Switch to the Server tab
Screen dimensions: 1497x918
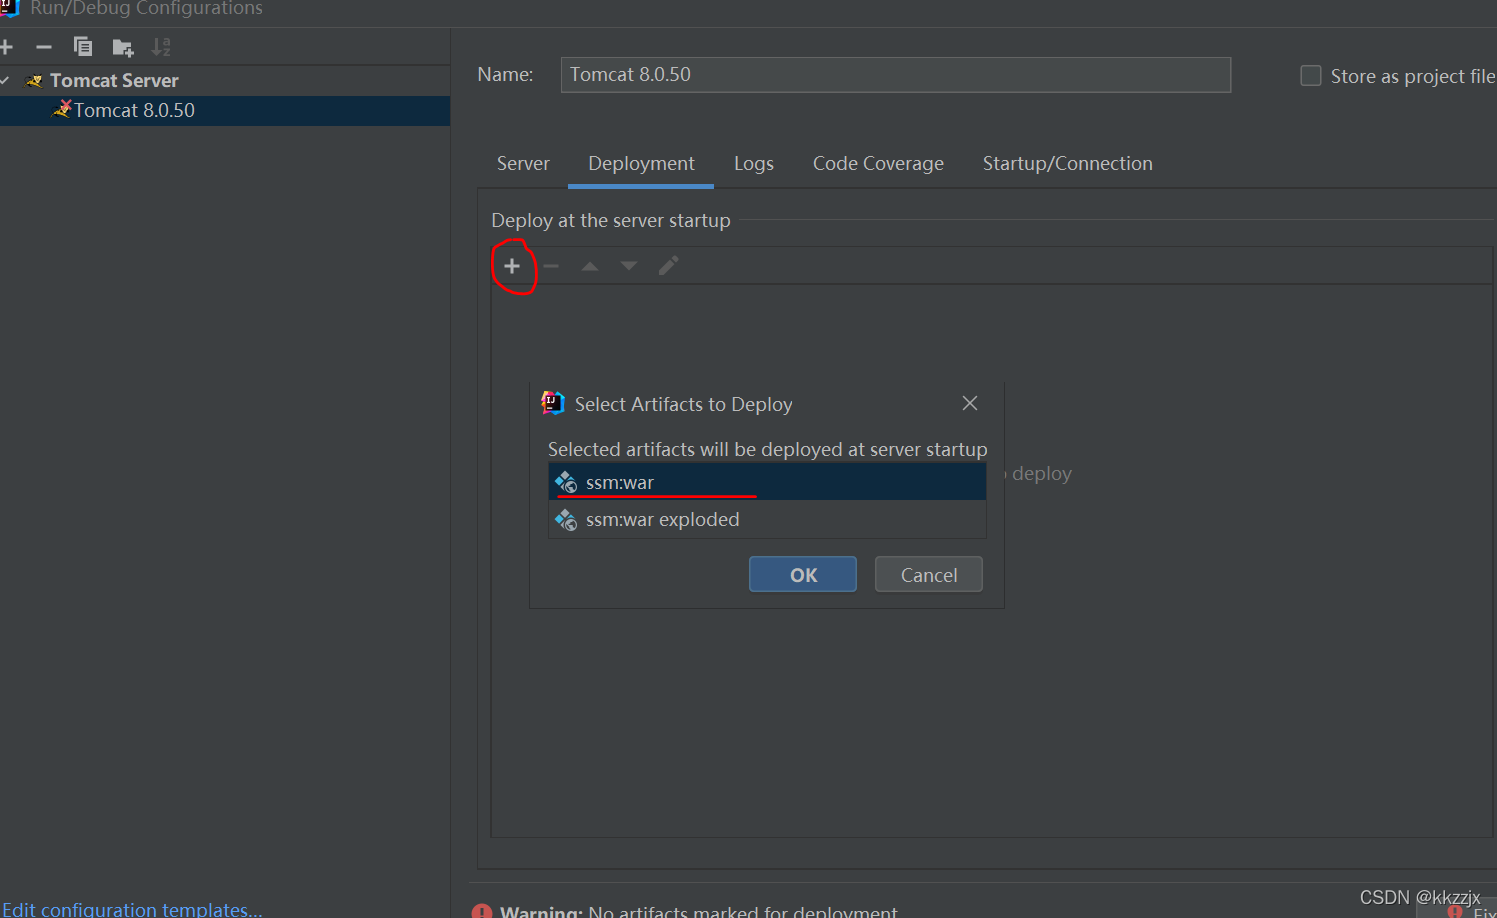523,163
